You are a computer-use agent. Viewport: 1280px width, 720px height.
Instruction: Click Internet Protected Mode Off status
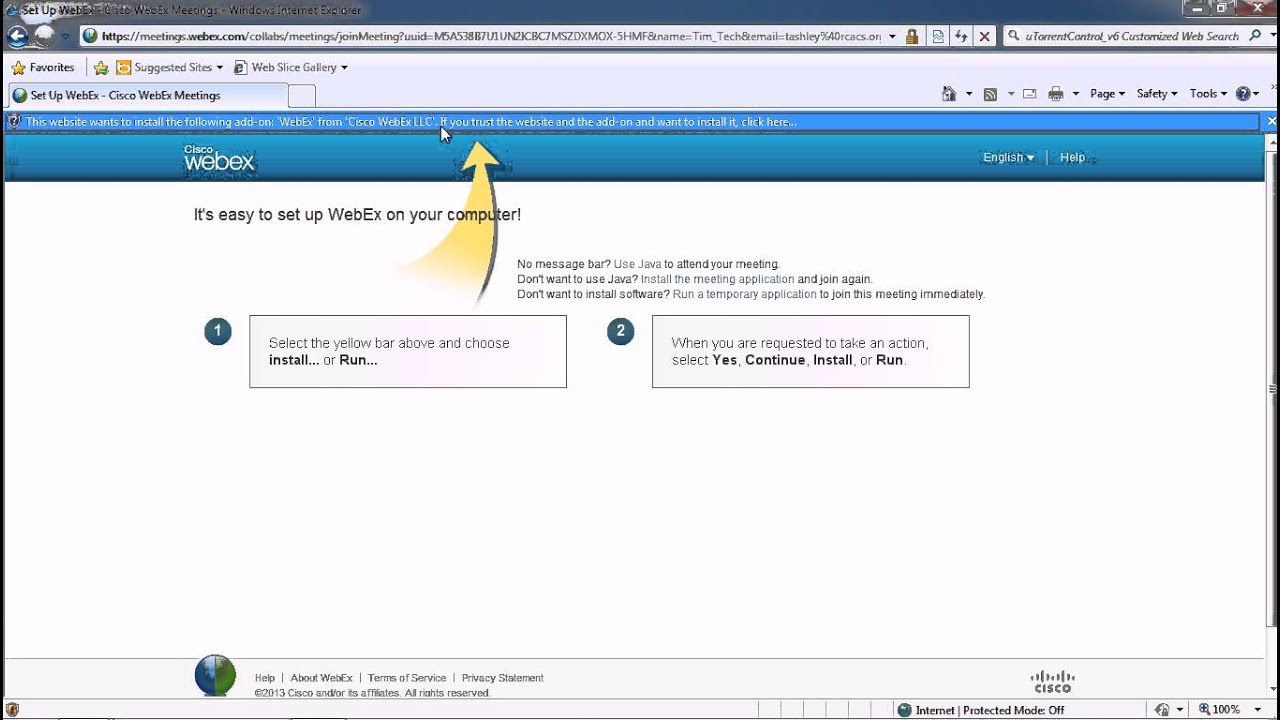click(980, 710)
